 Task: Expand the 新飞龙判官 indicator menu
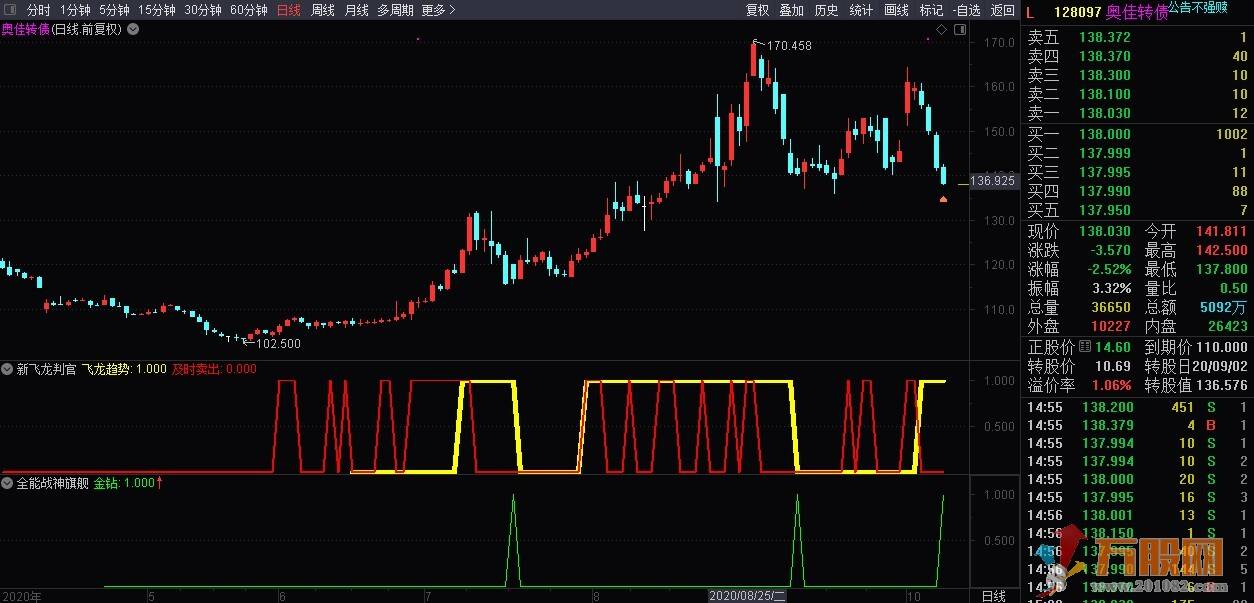point(8,369)
